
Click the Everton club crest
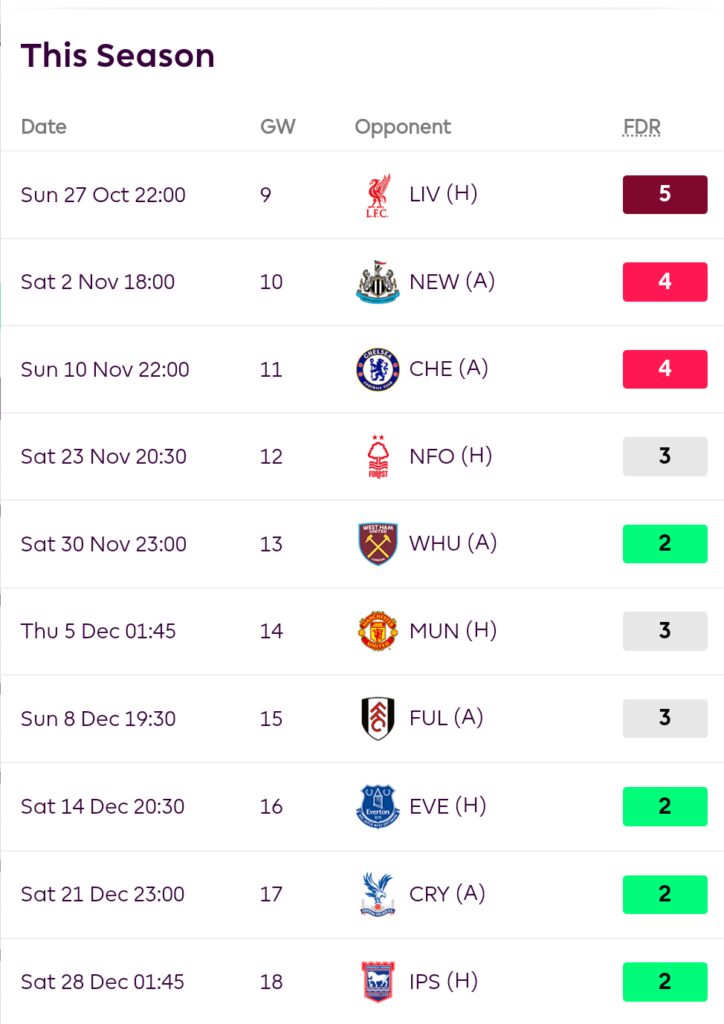(x=378, y=807)
